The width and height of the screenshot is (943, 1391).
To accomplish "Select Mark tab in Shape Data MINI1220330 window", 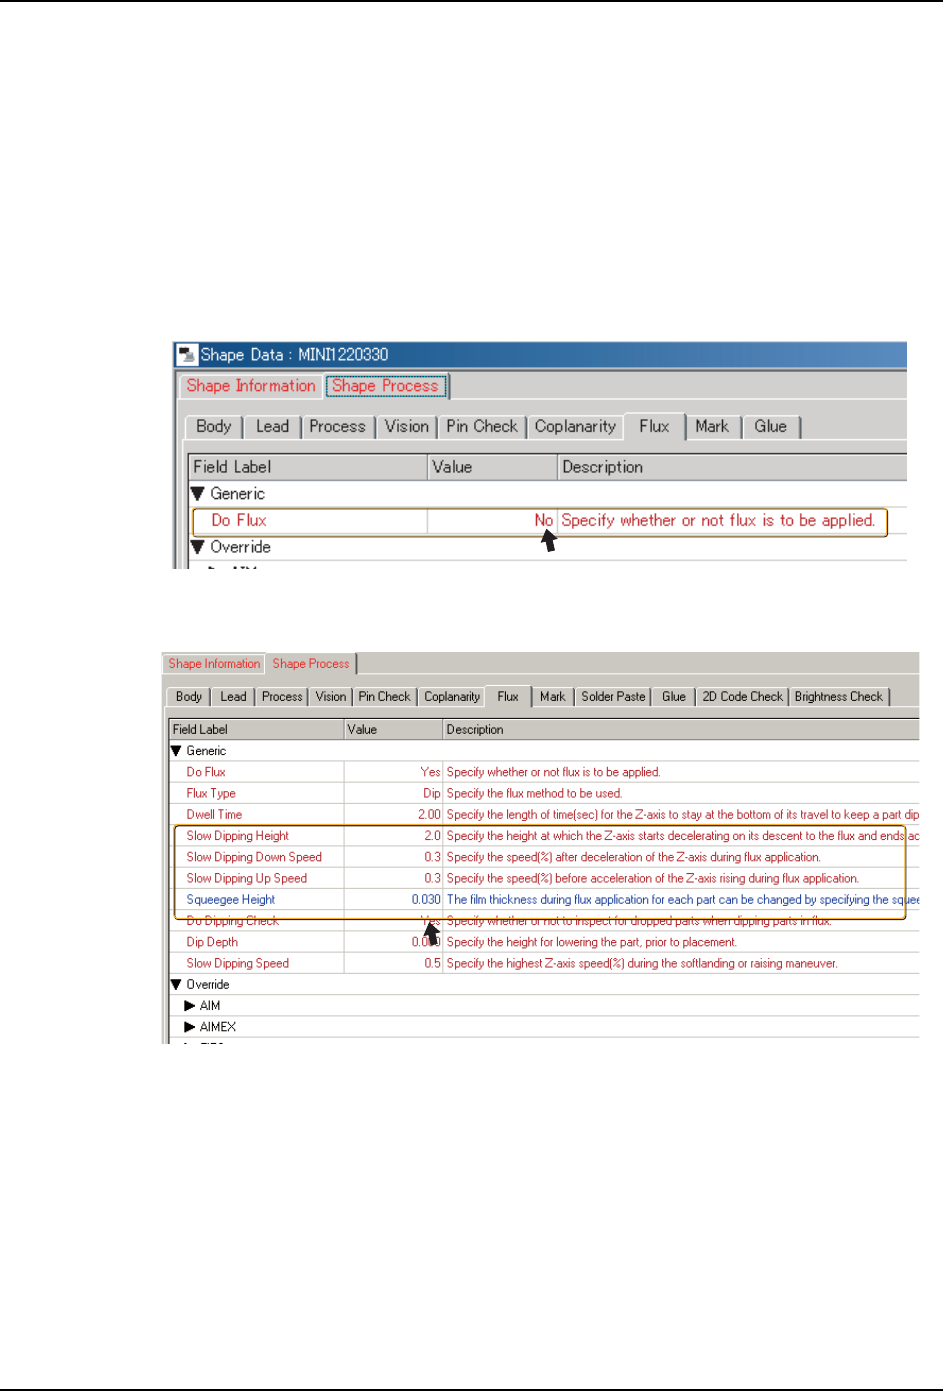I will (712, 427).
